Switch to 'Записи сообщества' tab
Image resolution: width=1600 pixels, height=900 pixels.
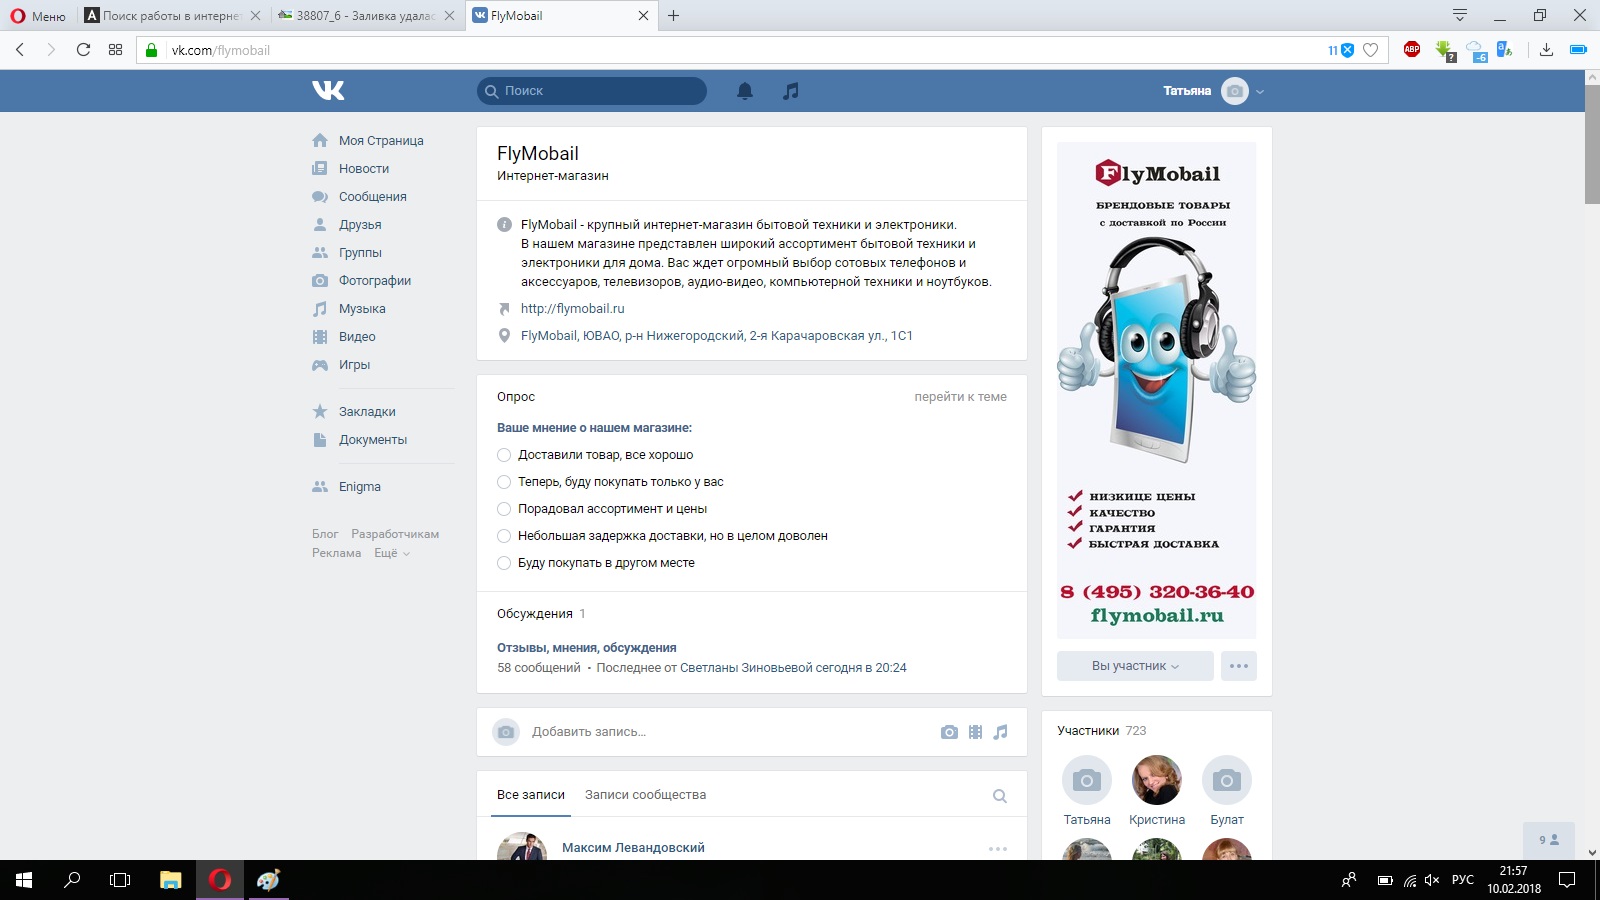pos(645,795)
